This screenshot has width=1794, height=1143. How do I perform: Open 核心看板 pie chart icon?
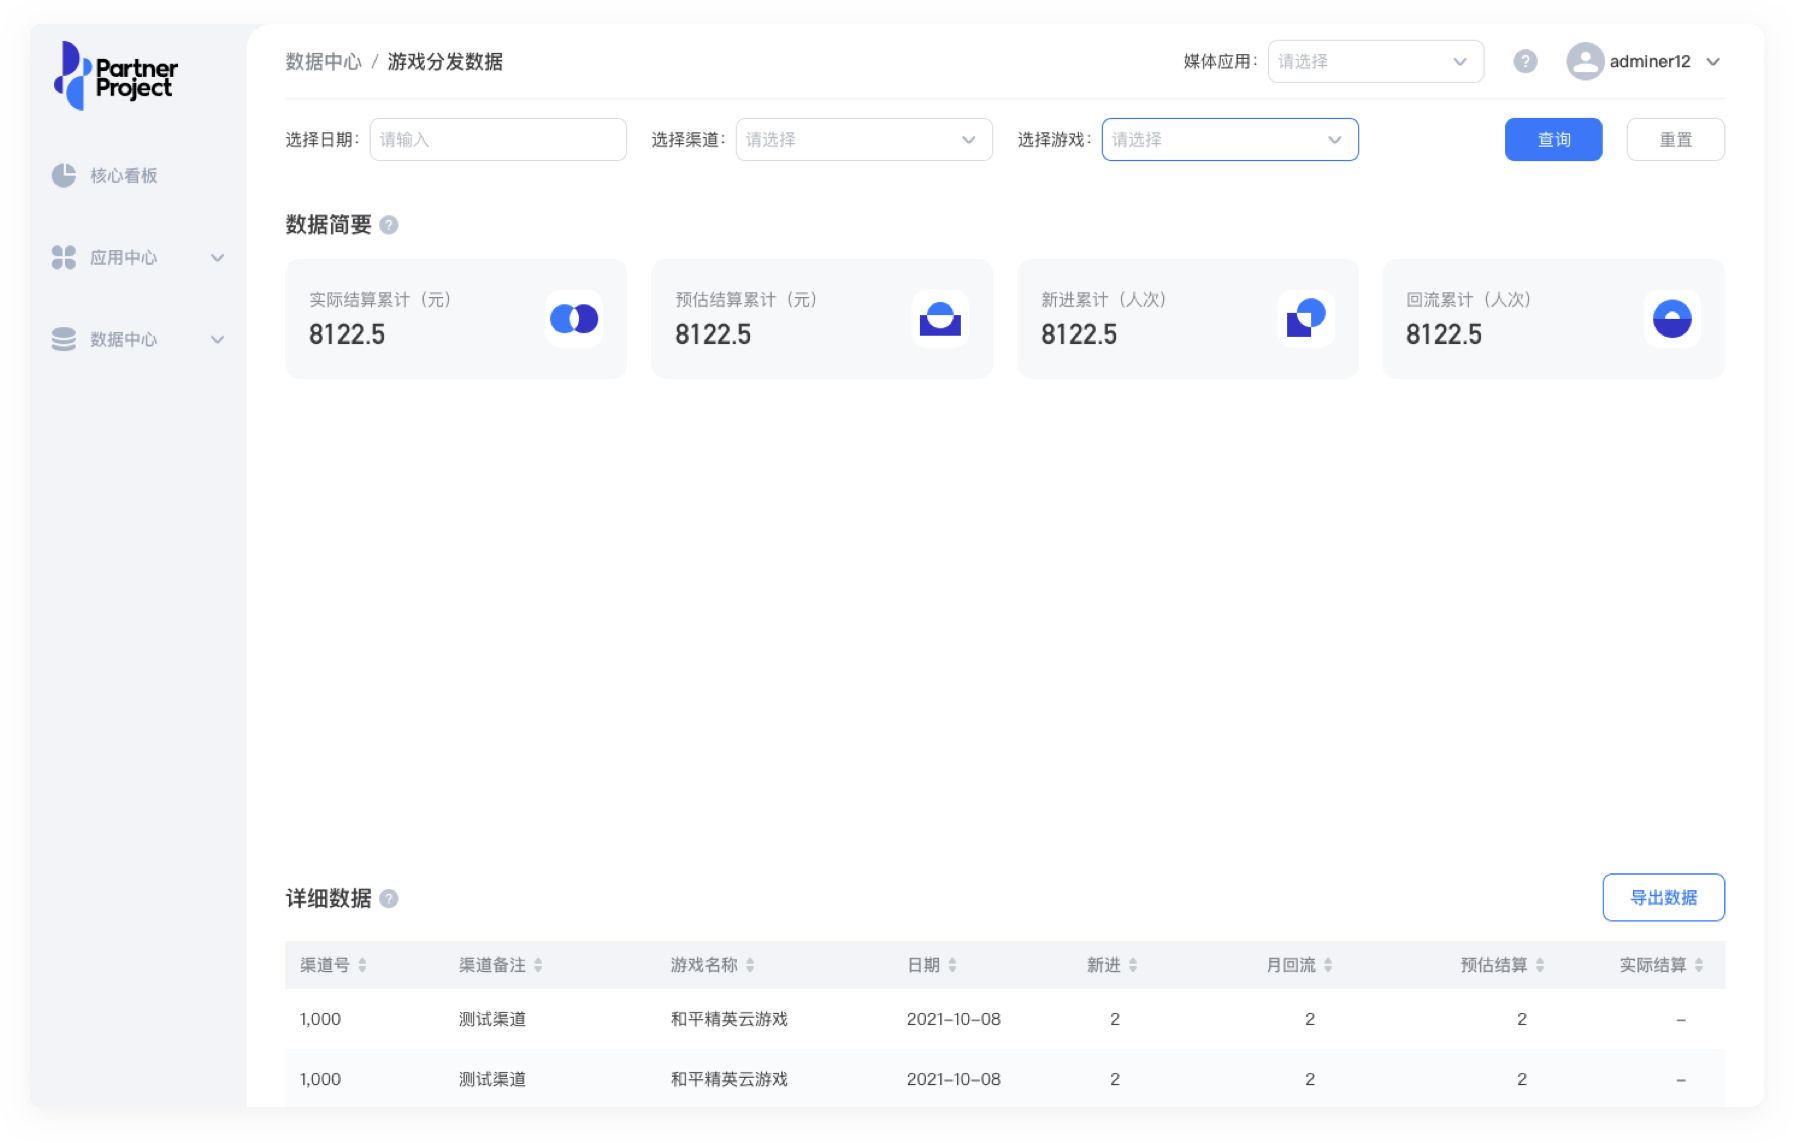(64, 176)
